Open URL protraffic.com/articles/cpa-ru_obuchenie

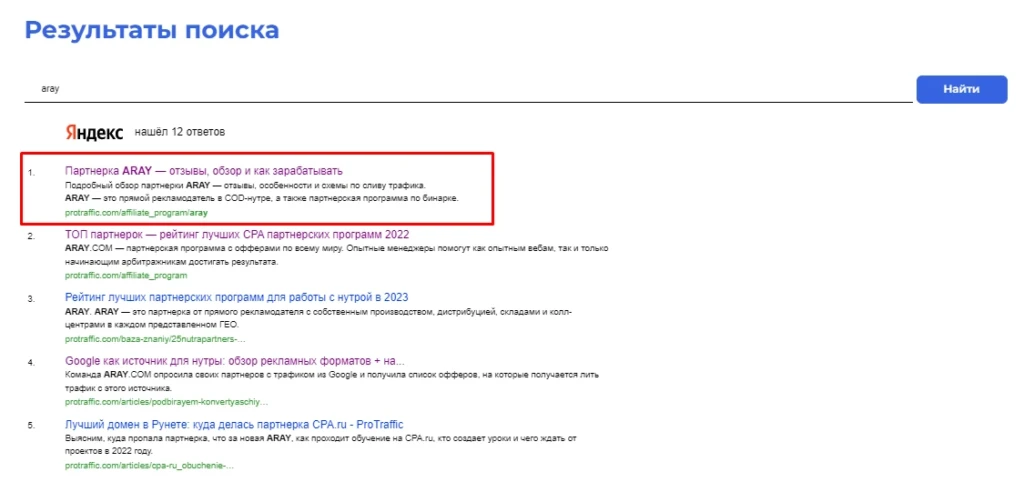(150, 466)
